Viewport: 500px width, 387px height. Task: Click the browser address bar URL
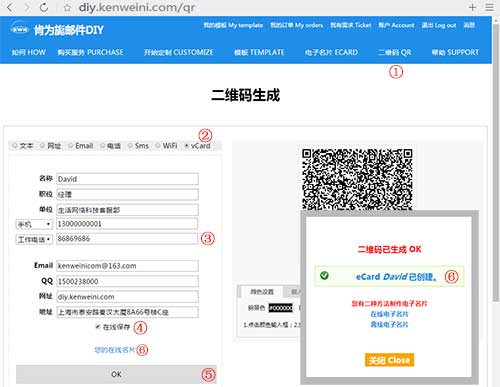coord(137,7)
